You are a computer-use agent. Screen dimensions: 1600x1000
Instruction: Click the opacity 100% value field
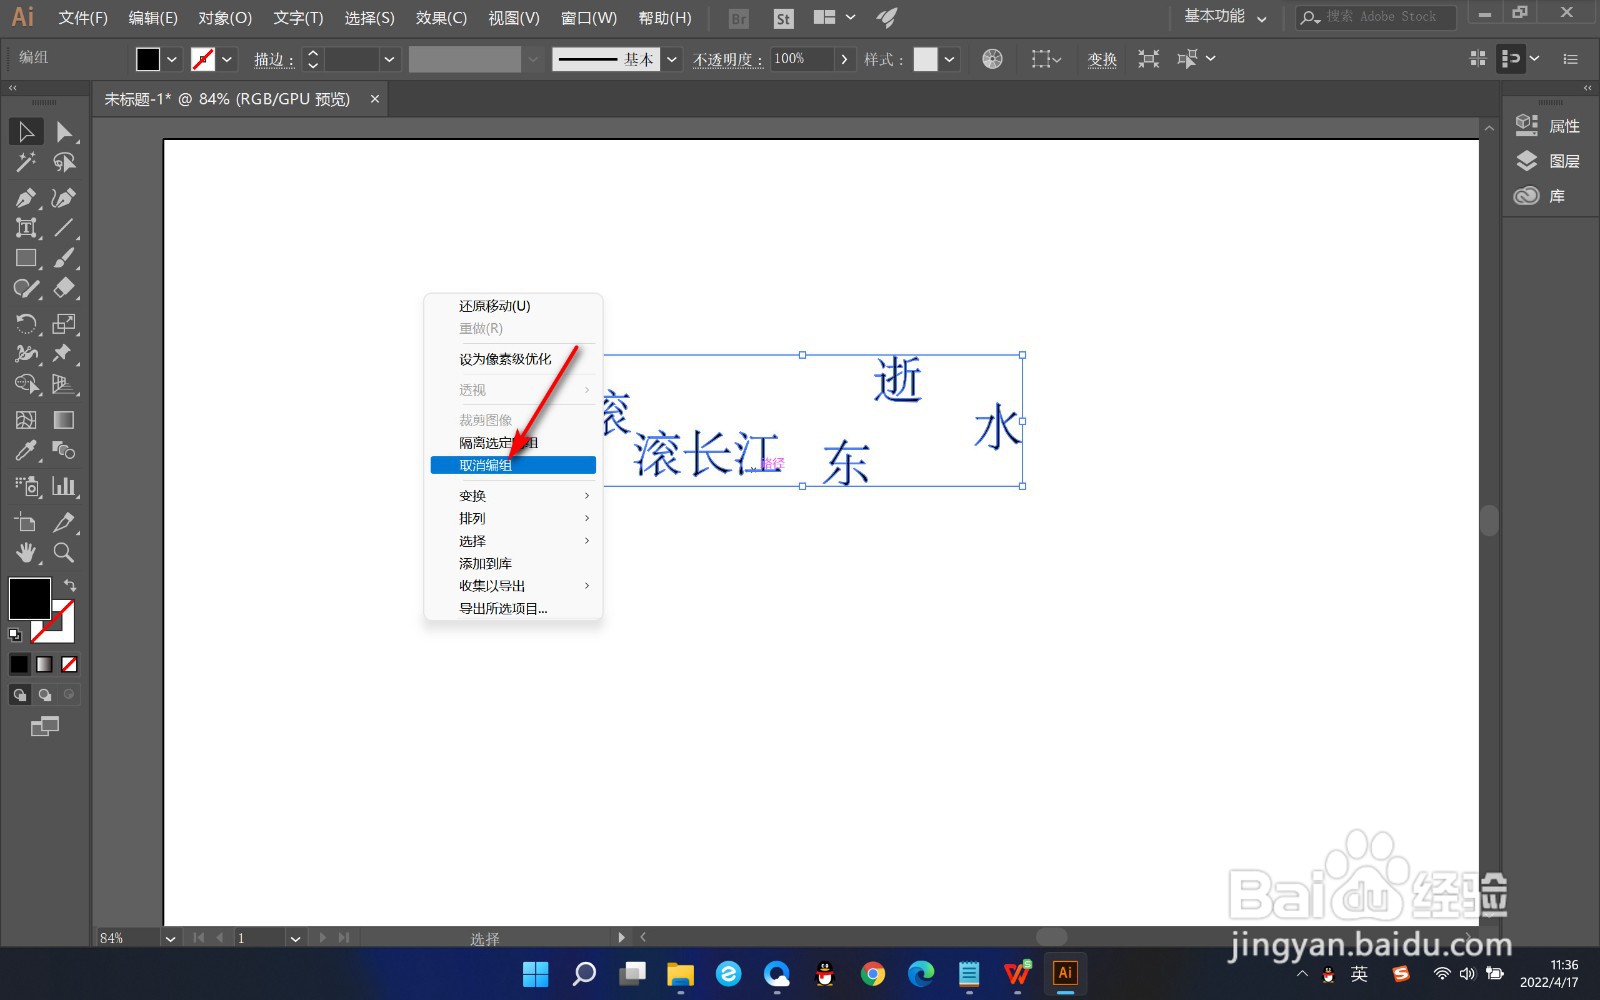click(x=802, y=59)
